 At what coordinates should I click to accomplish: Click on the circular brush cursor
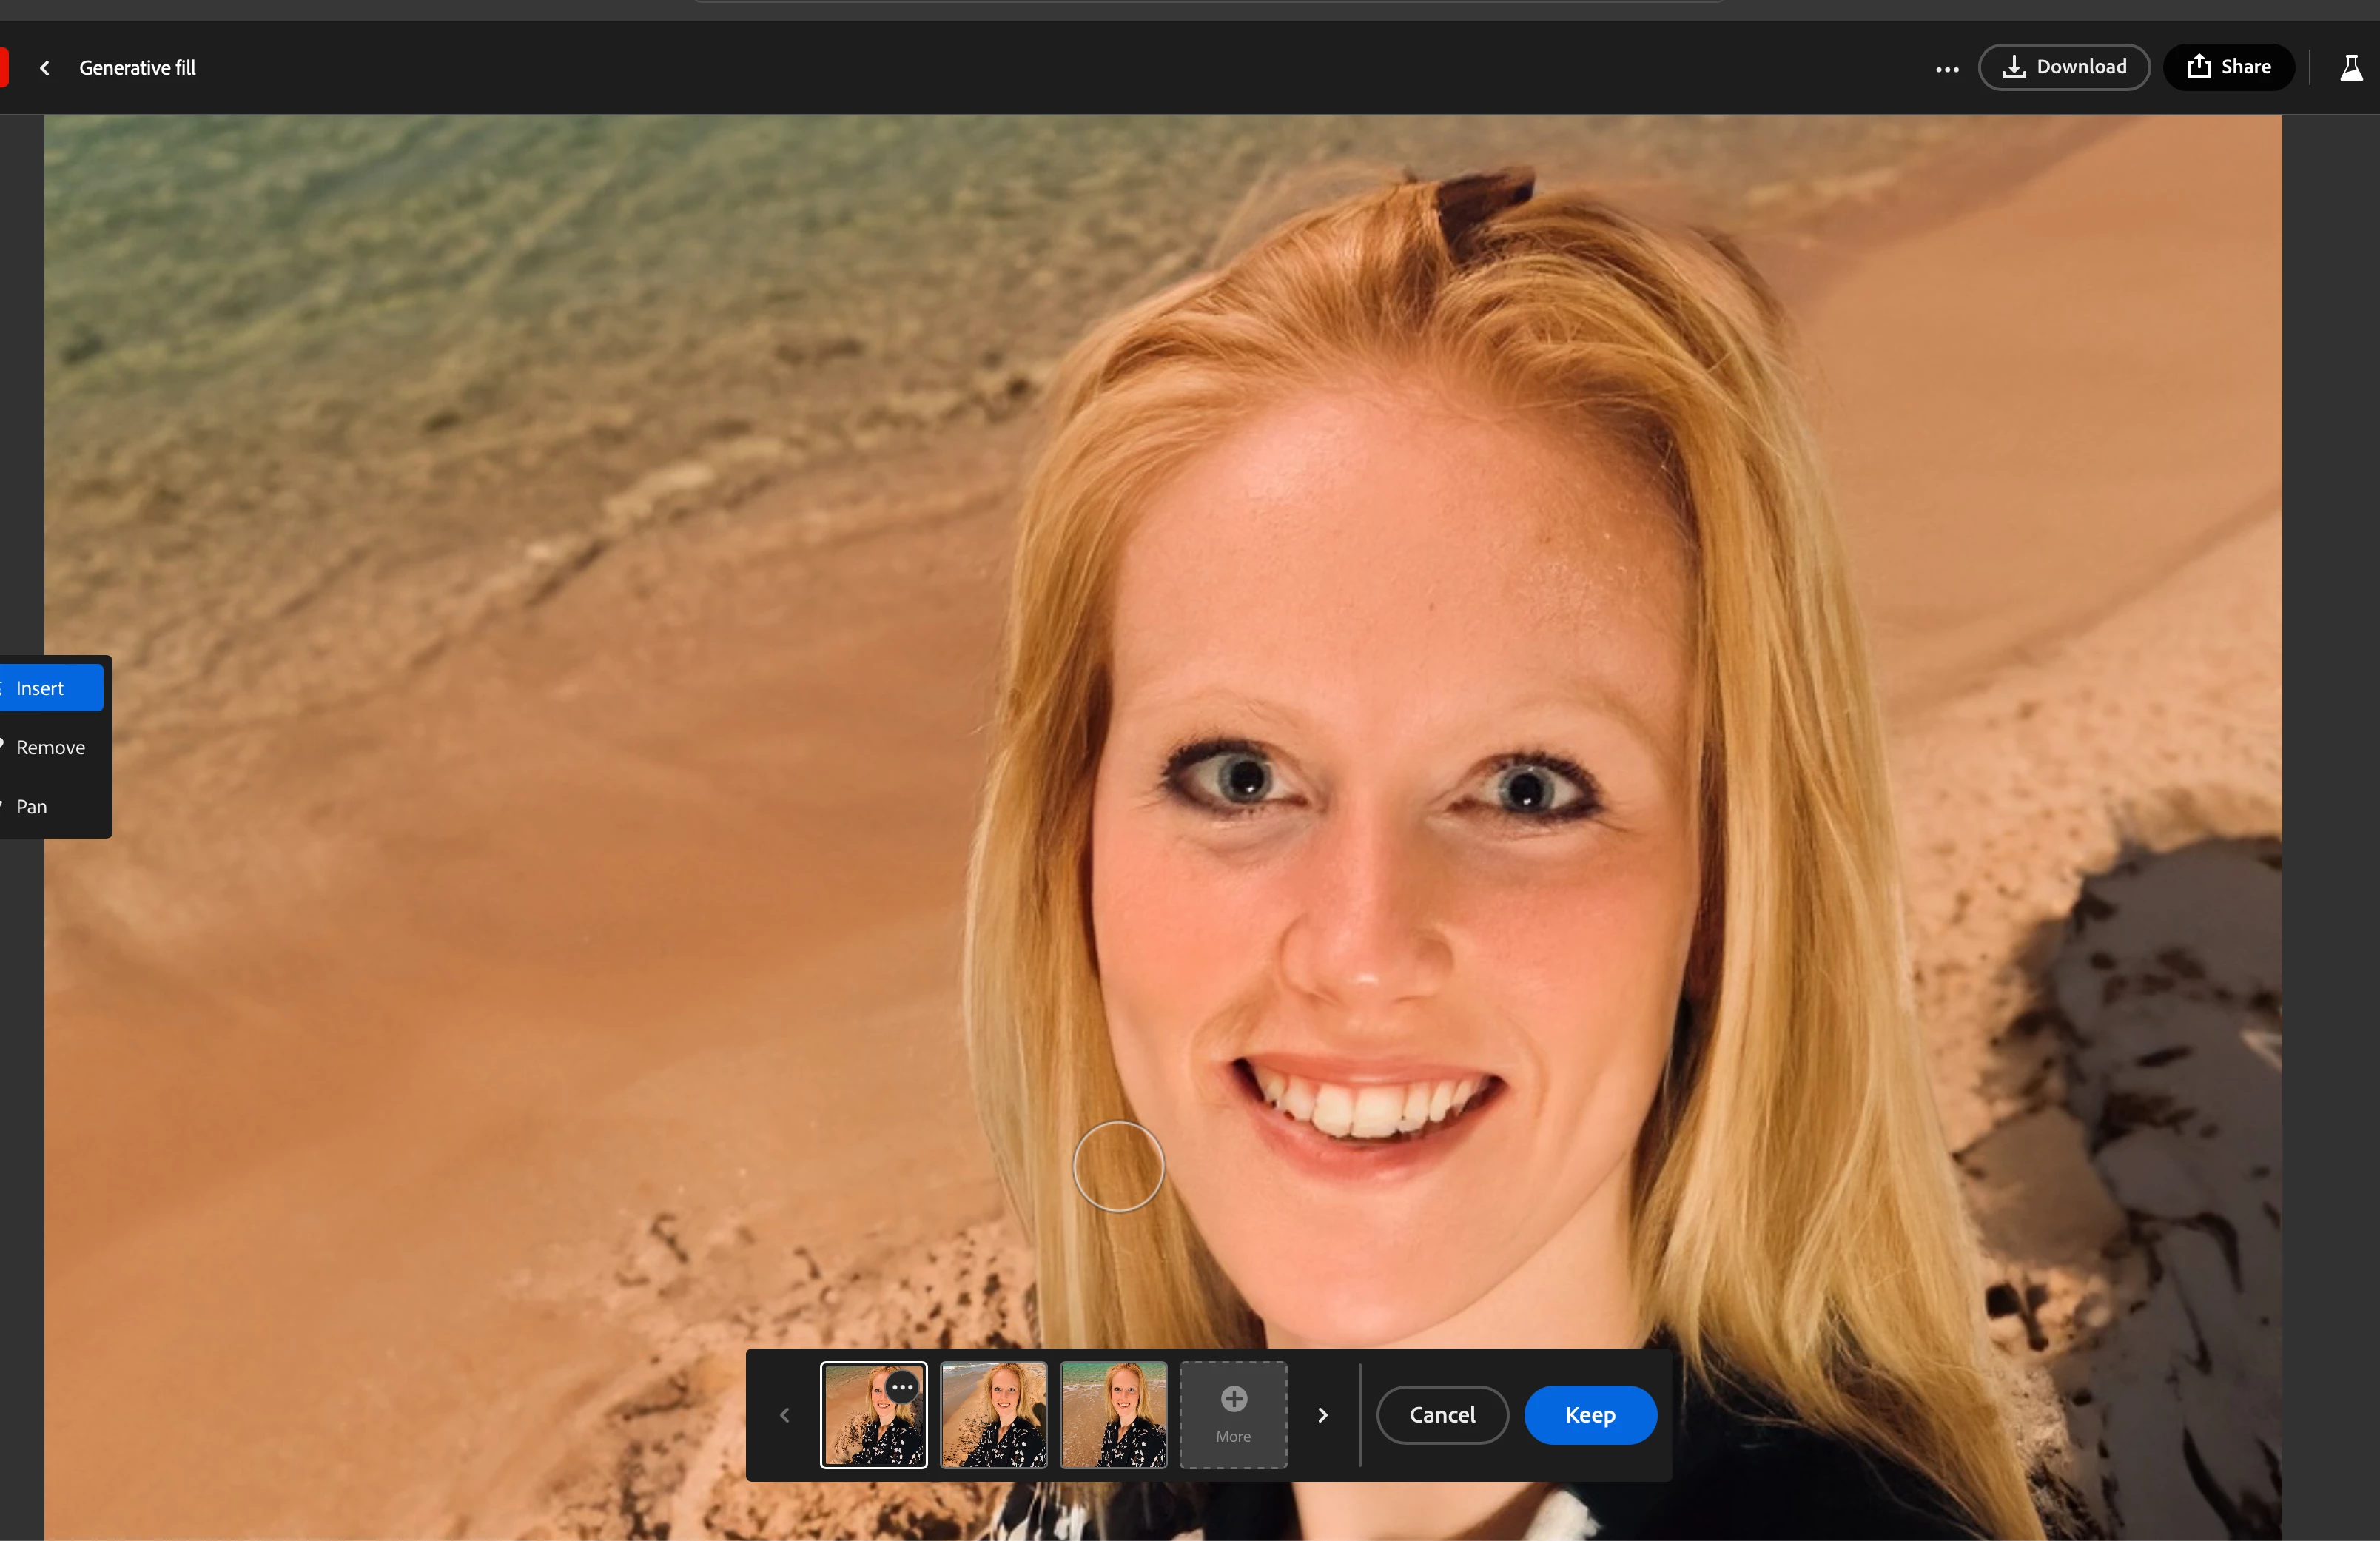tap(1118, 1166)
